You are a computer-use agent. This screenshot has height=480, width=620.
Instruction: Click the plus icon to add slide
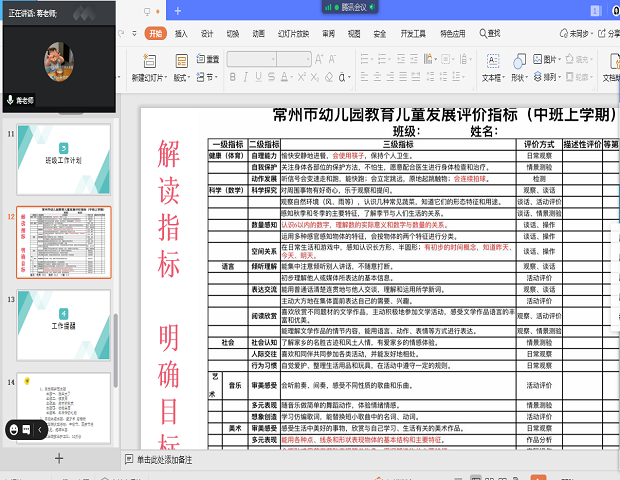[58, 457]
